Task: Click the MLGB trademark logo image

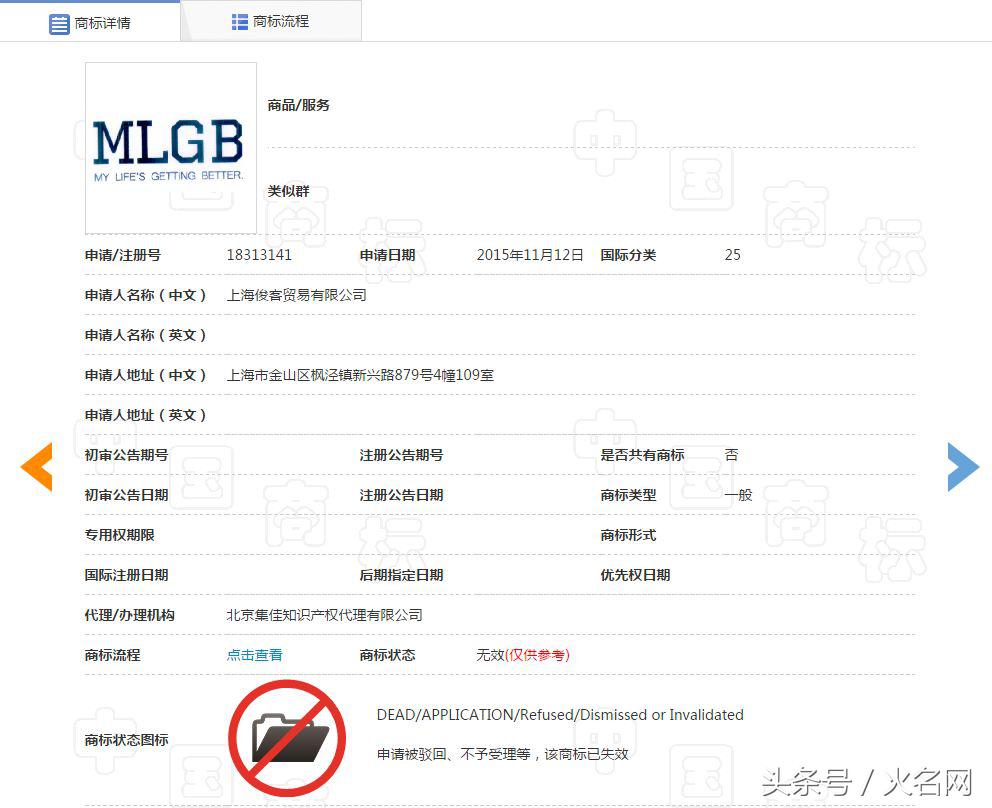Action: point(170,147)
